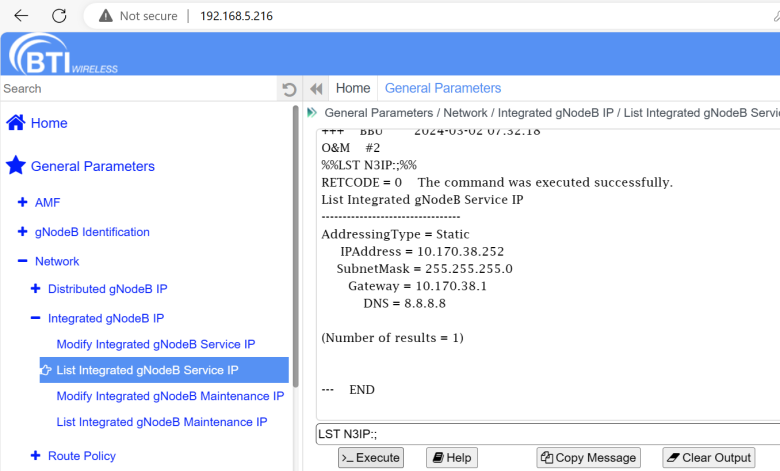Click the Not secure warning icon
780x471 pixels.
click(x=106, y=16)
